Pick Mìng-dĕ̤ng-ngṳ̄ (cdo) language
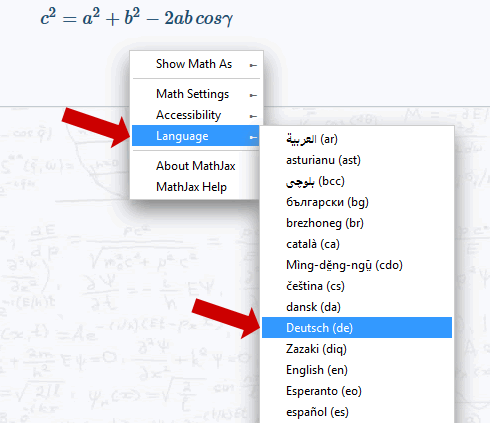Viewport: 490px width, 423px height. [357, 265]
